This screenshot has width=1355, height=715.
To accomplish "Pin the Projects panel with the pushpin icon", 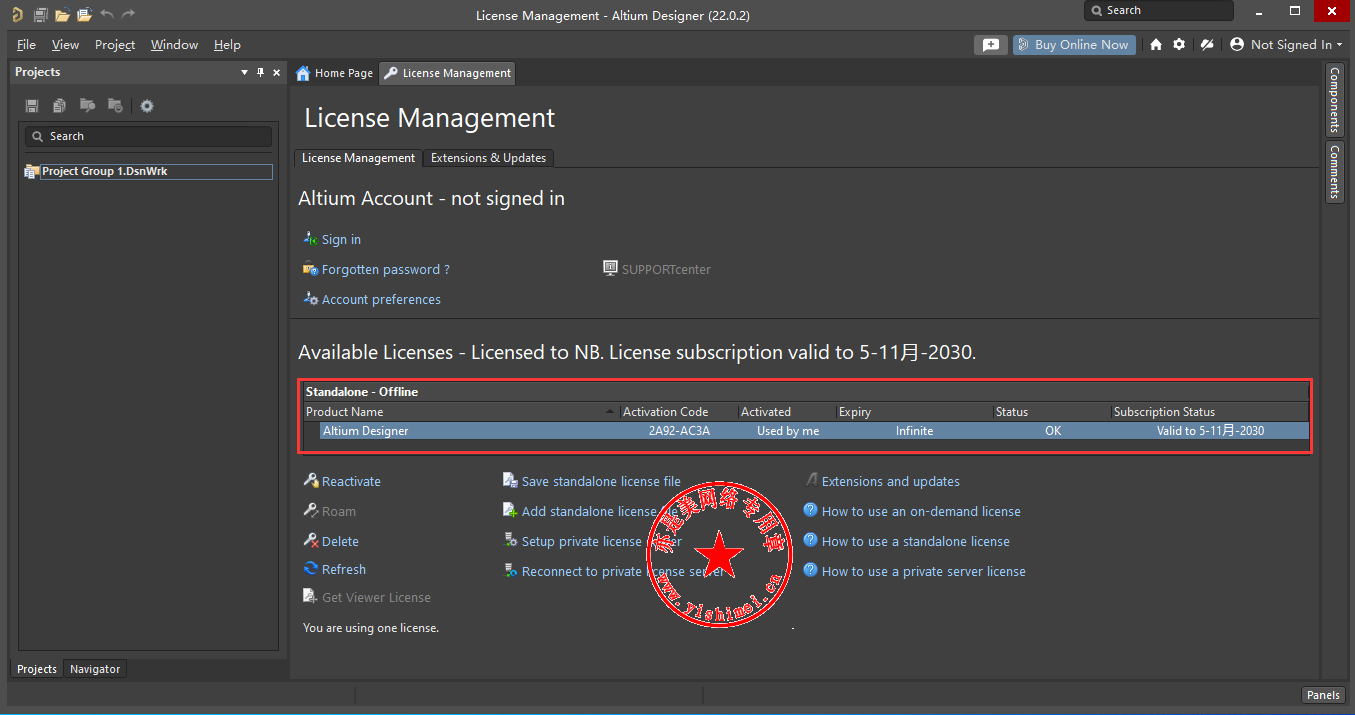I will pos(261,72).
